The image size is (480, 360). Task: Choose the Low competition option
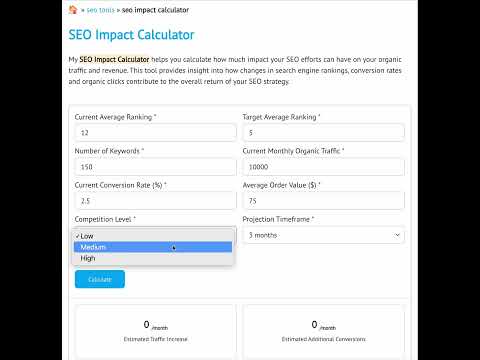click(x=153, y=236)
